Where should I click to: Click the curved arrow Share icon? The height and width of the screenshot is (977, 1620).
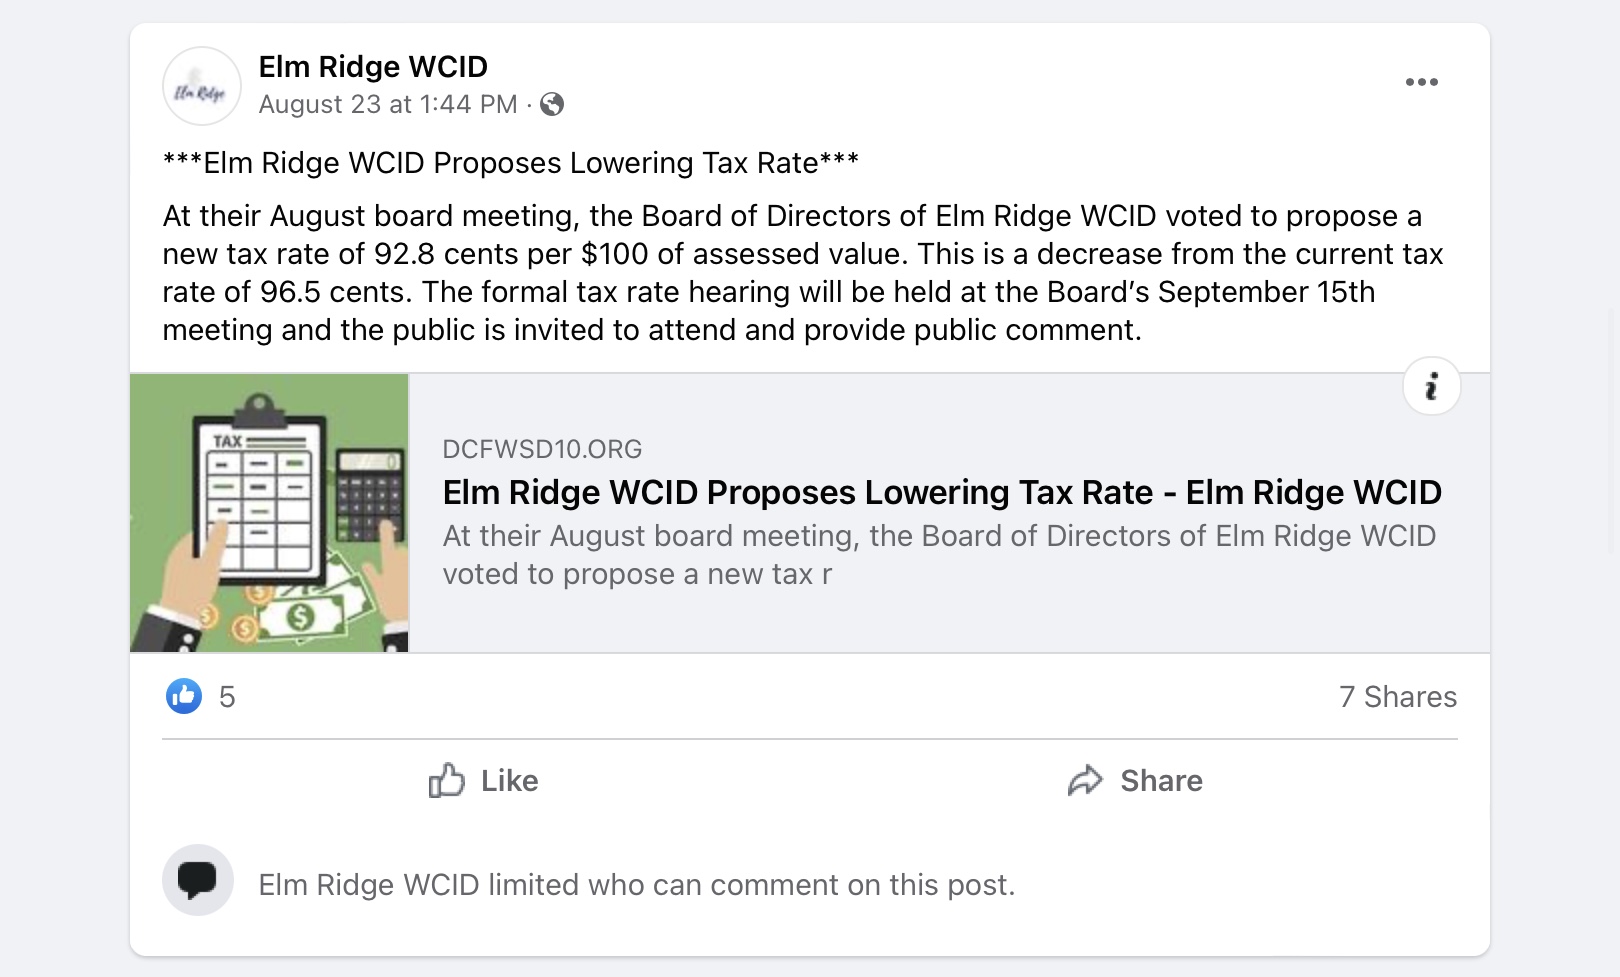tap(1085, 781)
